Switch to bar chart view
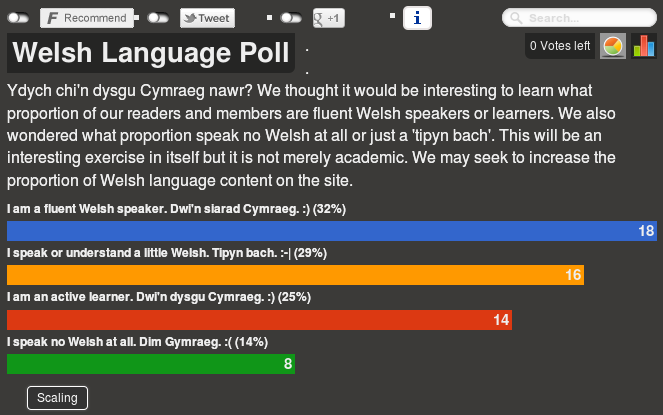Image resolution: width=663 pixels, height=415 pixels. (x=644, y=46)
